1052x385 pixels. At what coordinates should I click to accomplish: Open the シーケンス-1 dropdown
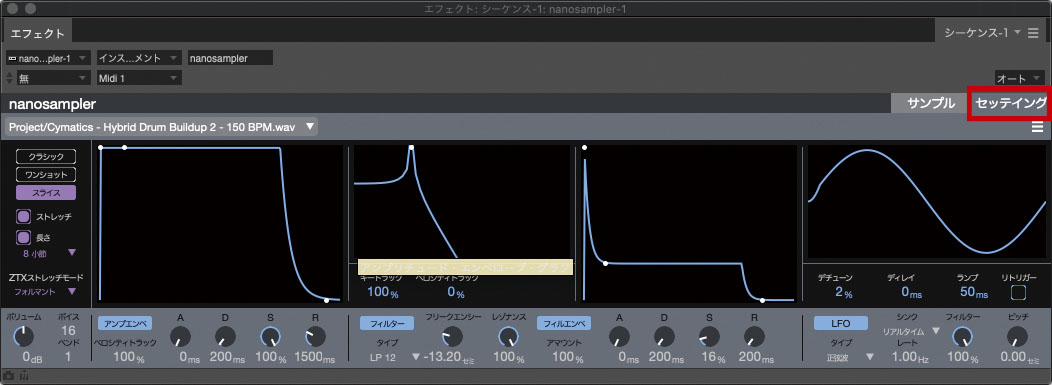tap(982, 32)
